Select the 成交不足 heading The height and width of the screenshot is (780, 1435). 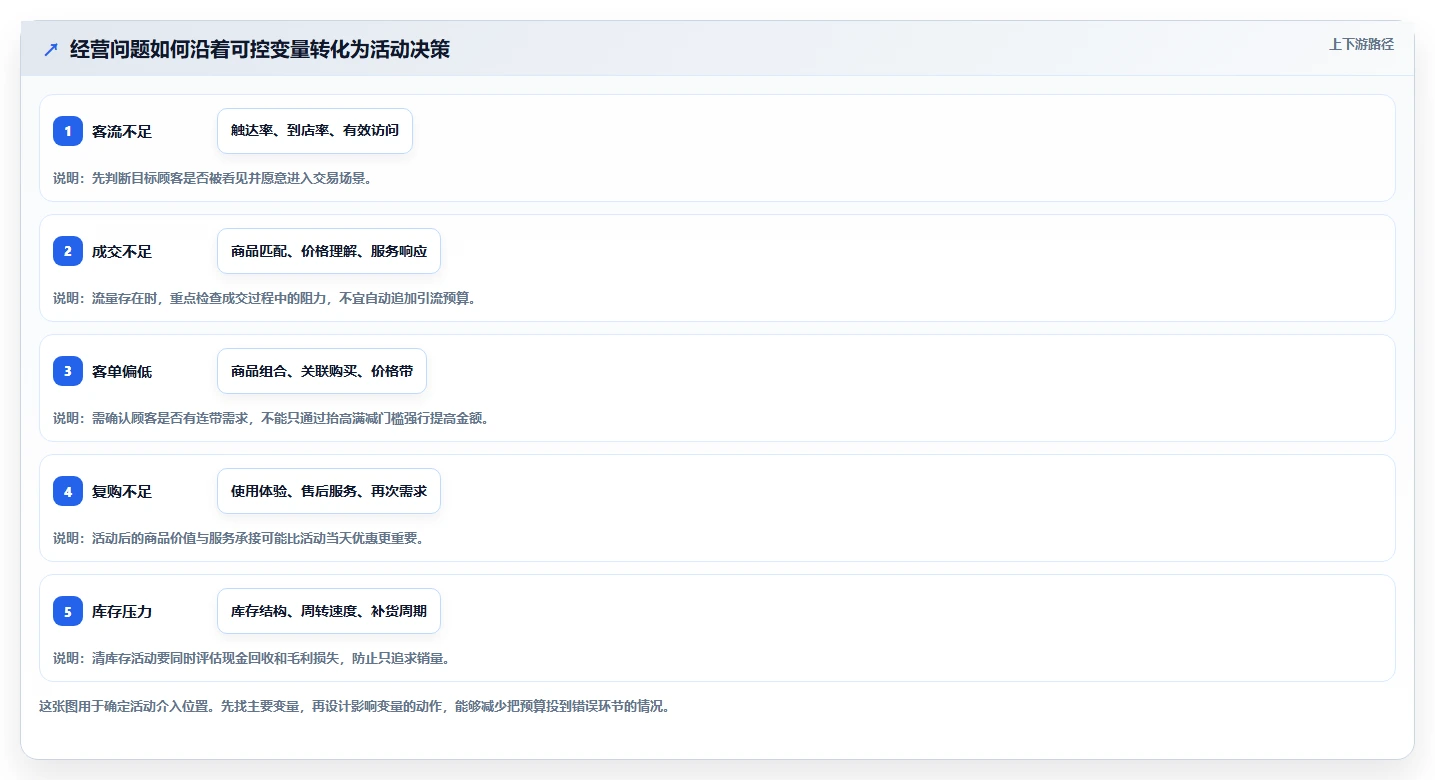tap(122, 251)
